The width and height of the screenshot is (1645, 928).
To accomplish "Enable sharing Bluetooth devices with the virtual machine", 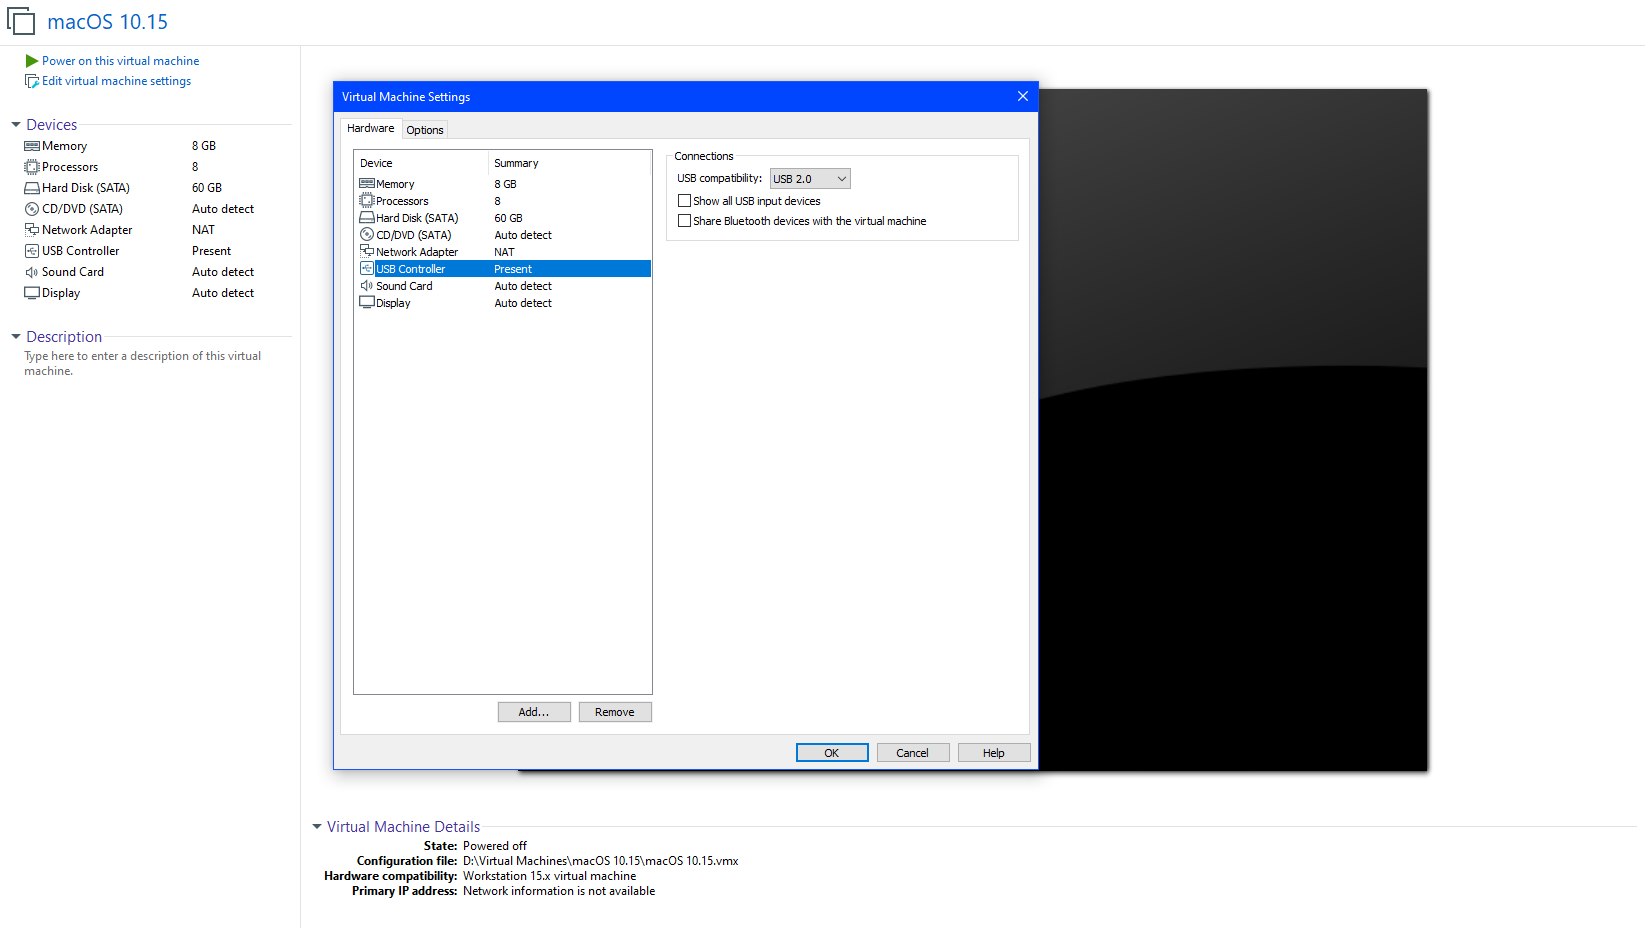I will click(x=685, y=221).
